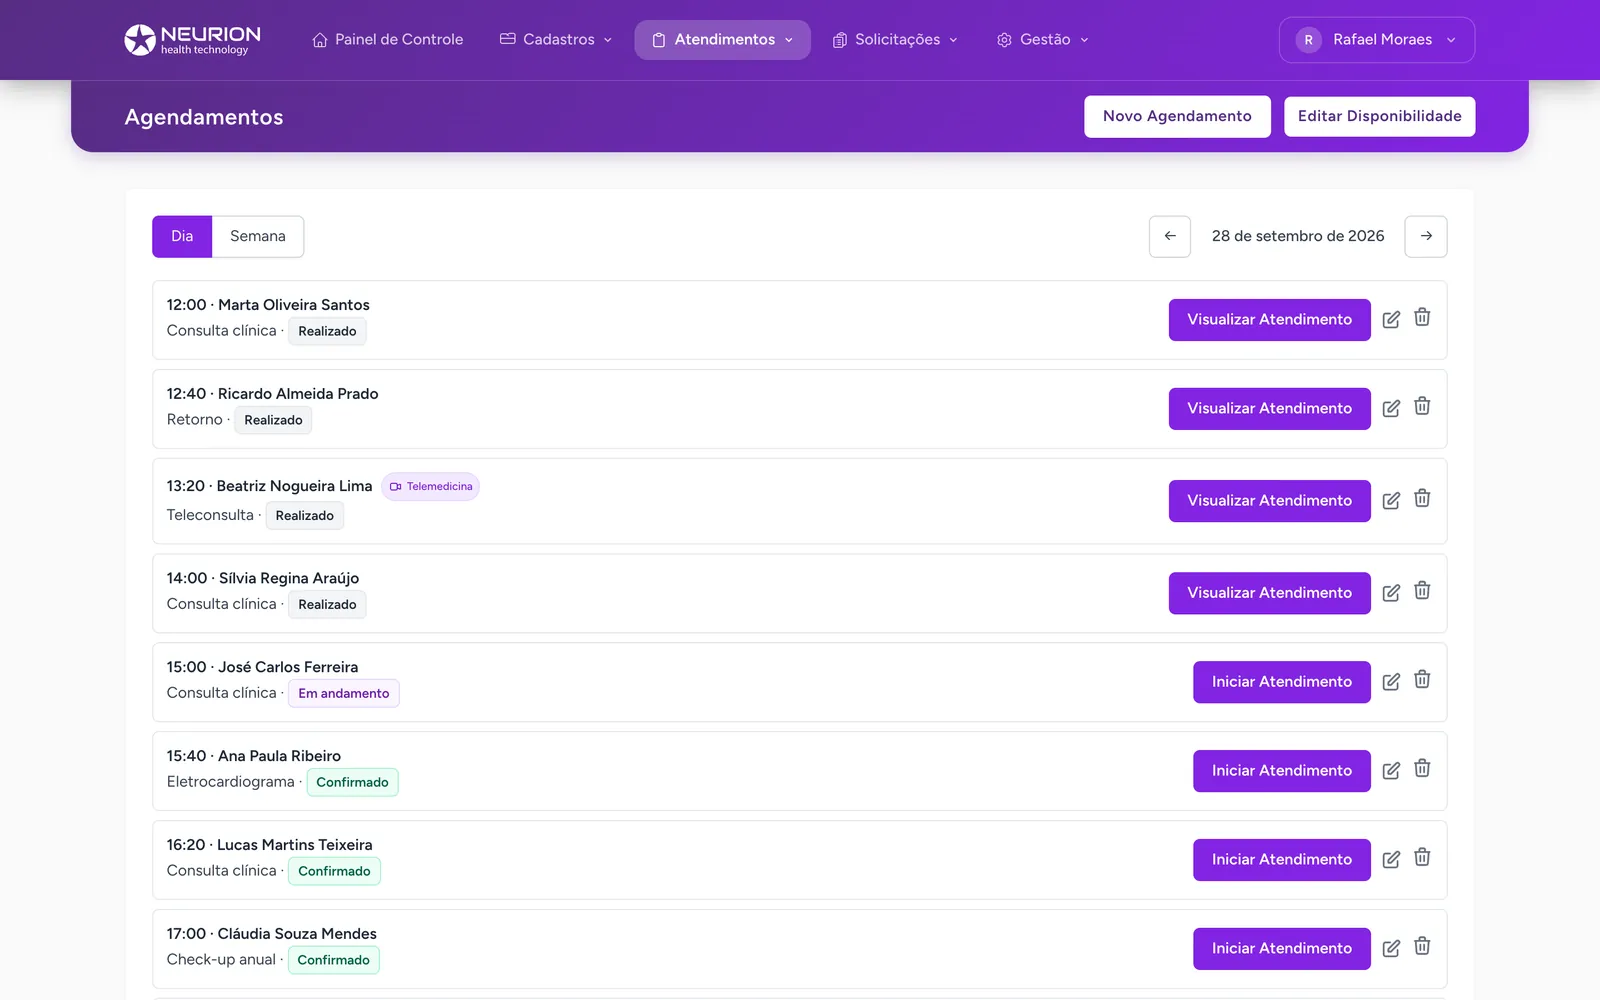
Task: Edit Beatriz Nogueira Lima appointment icon
Action: tap(1391, 501)
